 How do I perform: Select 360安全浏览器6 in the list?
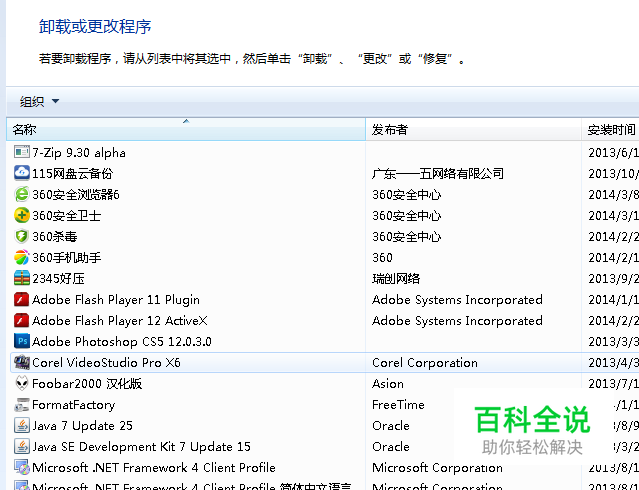(76, 194)
